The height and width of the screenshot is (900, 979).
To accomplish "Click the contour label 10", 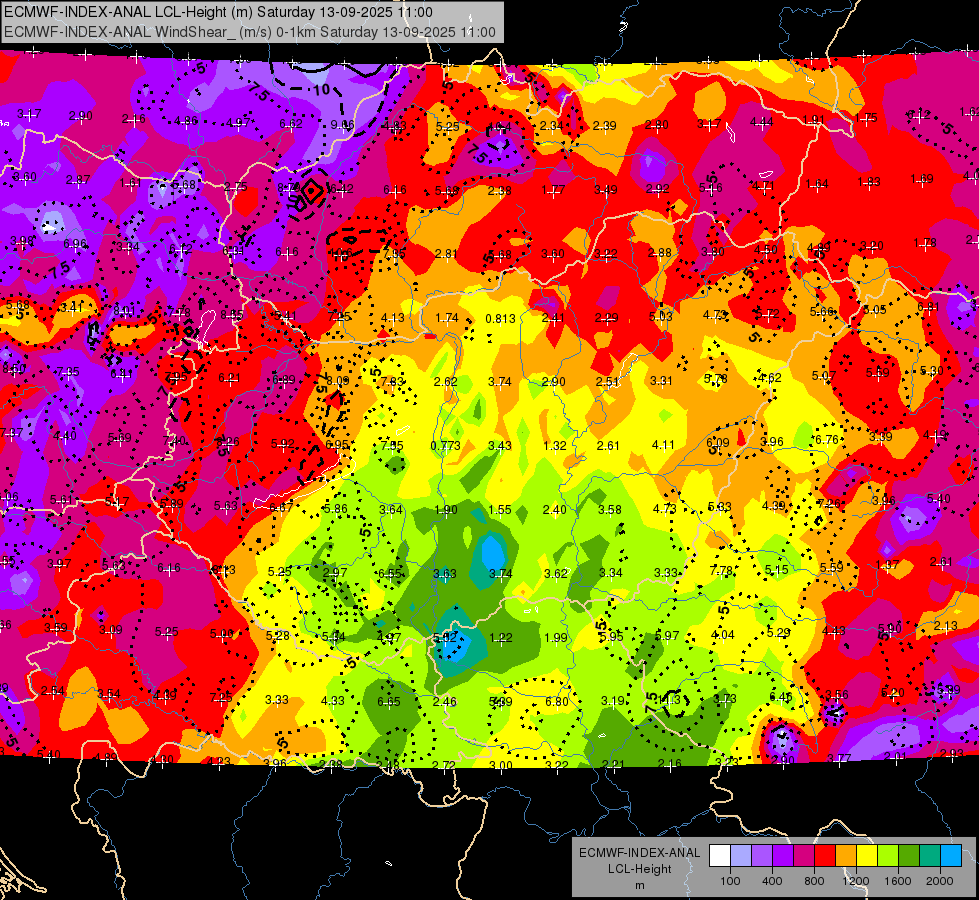I will pos(322,90).
